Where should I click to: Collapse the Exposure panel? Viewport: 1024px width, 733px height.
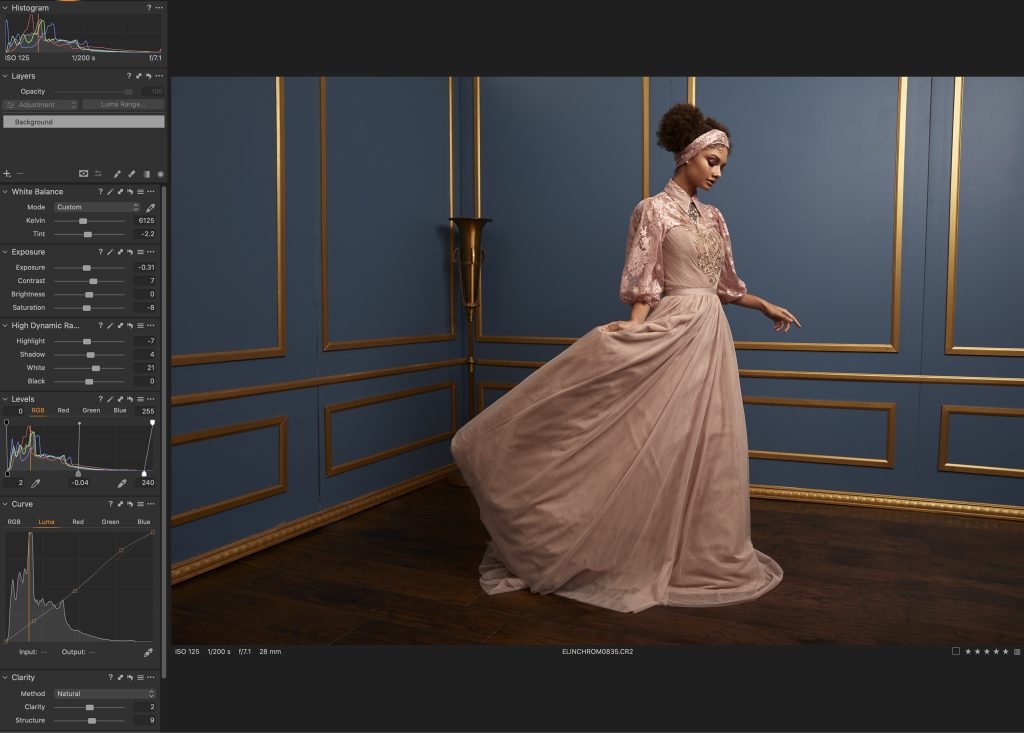click(x=5, y=252)
